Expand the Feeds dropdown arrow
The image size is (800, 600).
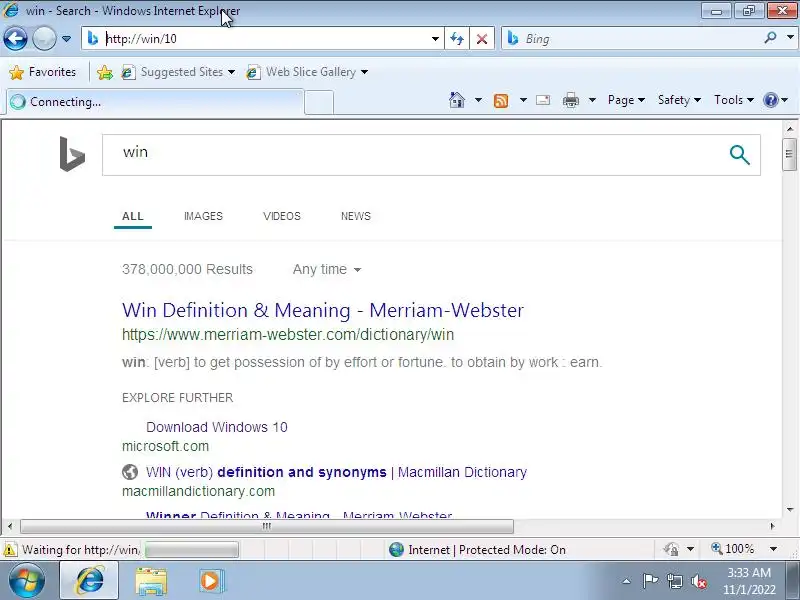point(523,100)
